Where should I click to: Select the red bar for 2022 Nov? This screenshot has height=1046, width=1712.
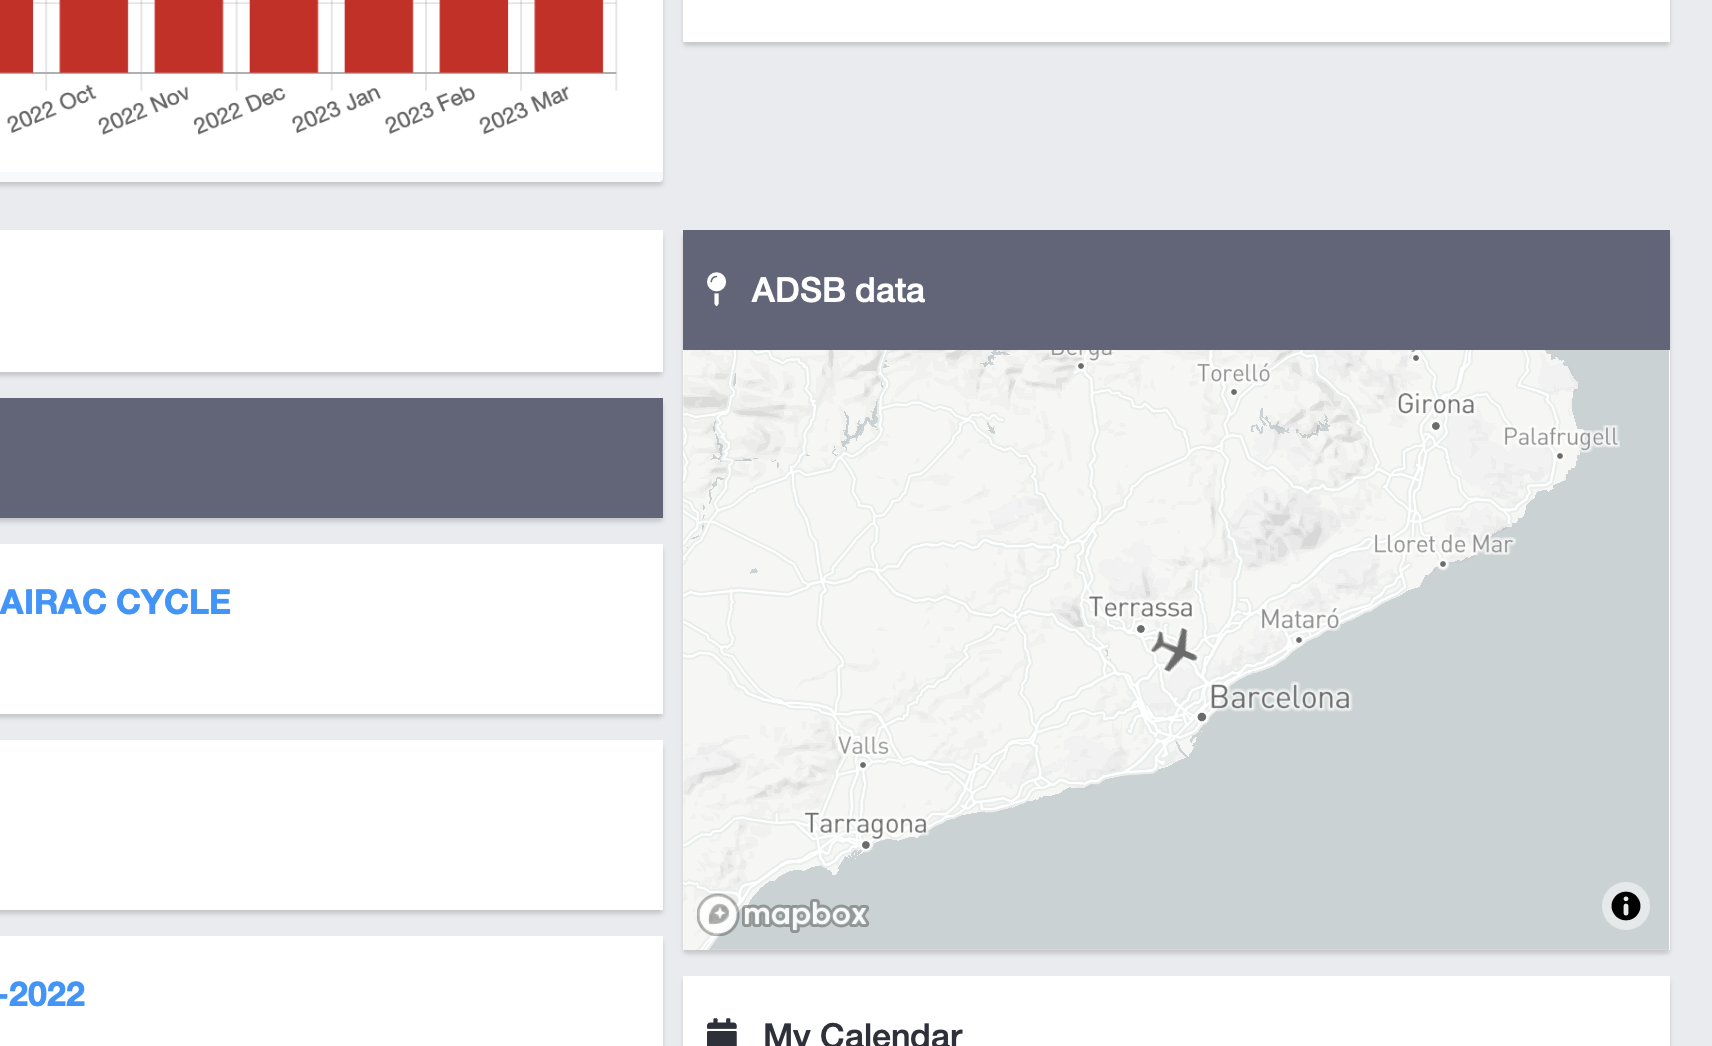click(189, 36)
